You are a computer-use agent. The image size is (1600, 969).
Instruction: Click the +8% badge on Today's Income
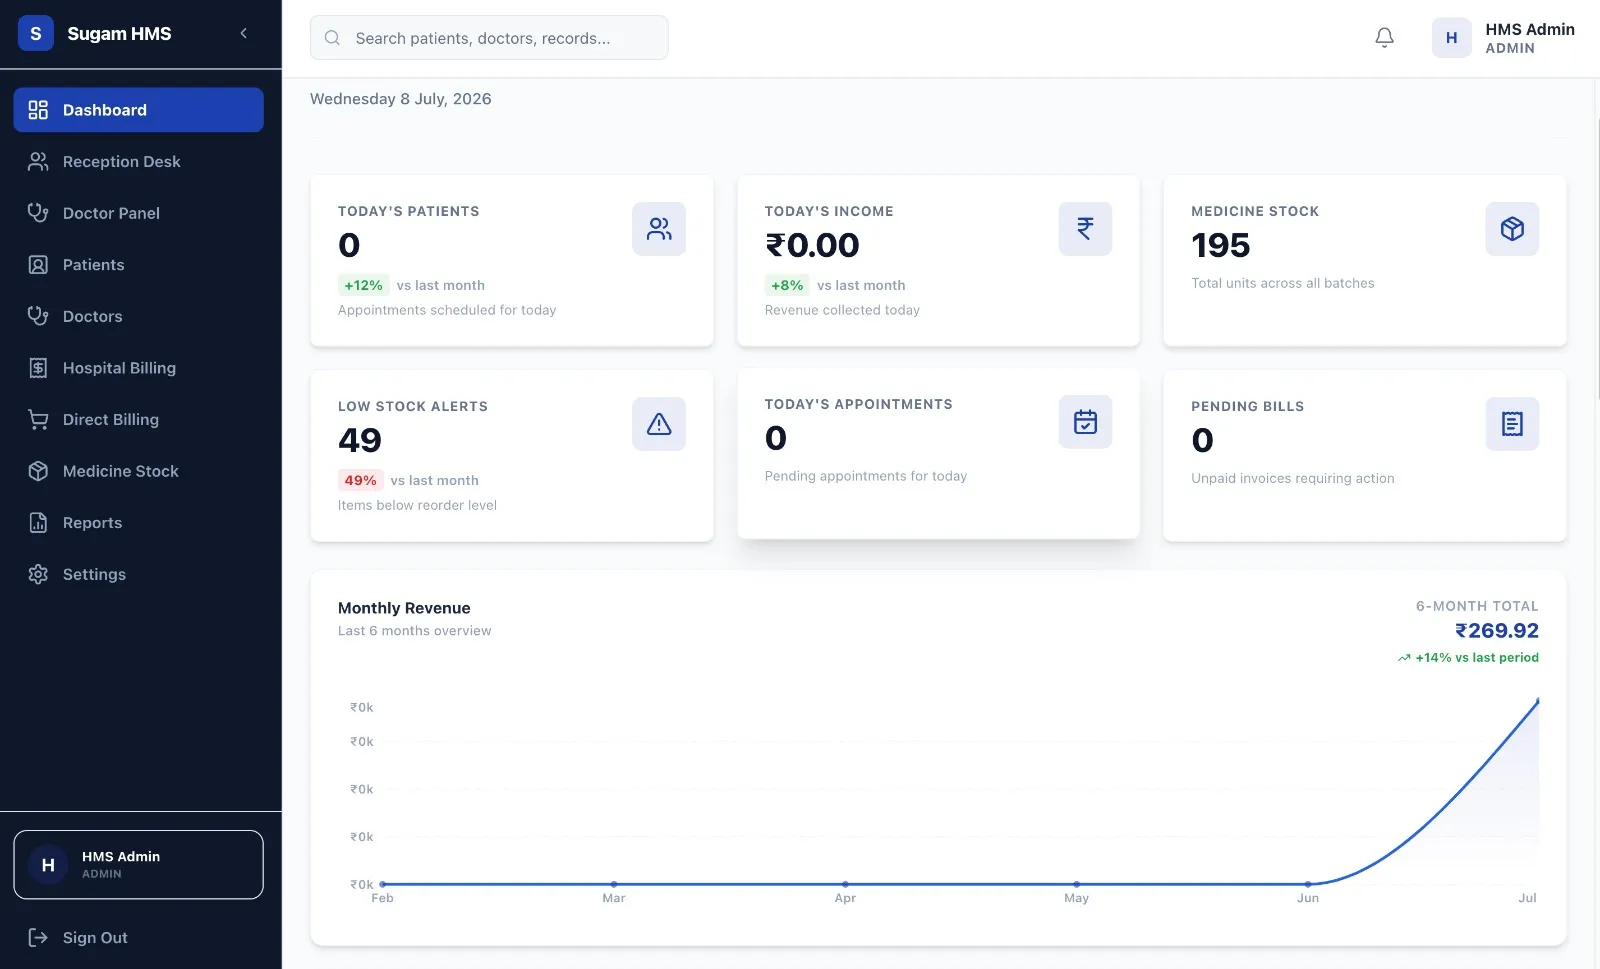click(787, 285)
